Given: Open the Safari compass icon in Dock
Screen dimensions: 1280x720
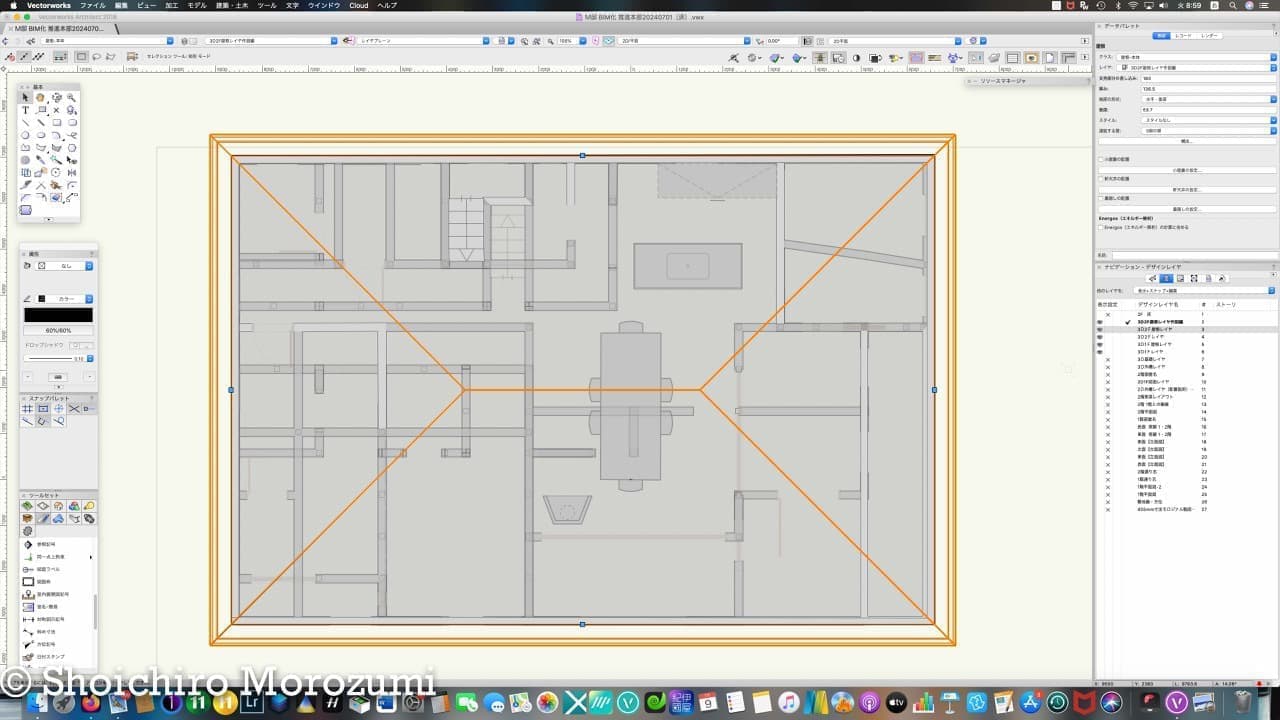Looking at the screenshot, I should (x=64, y=703).
